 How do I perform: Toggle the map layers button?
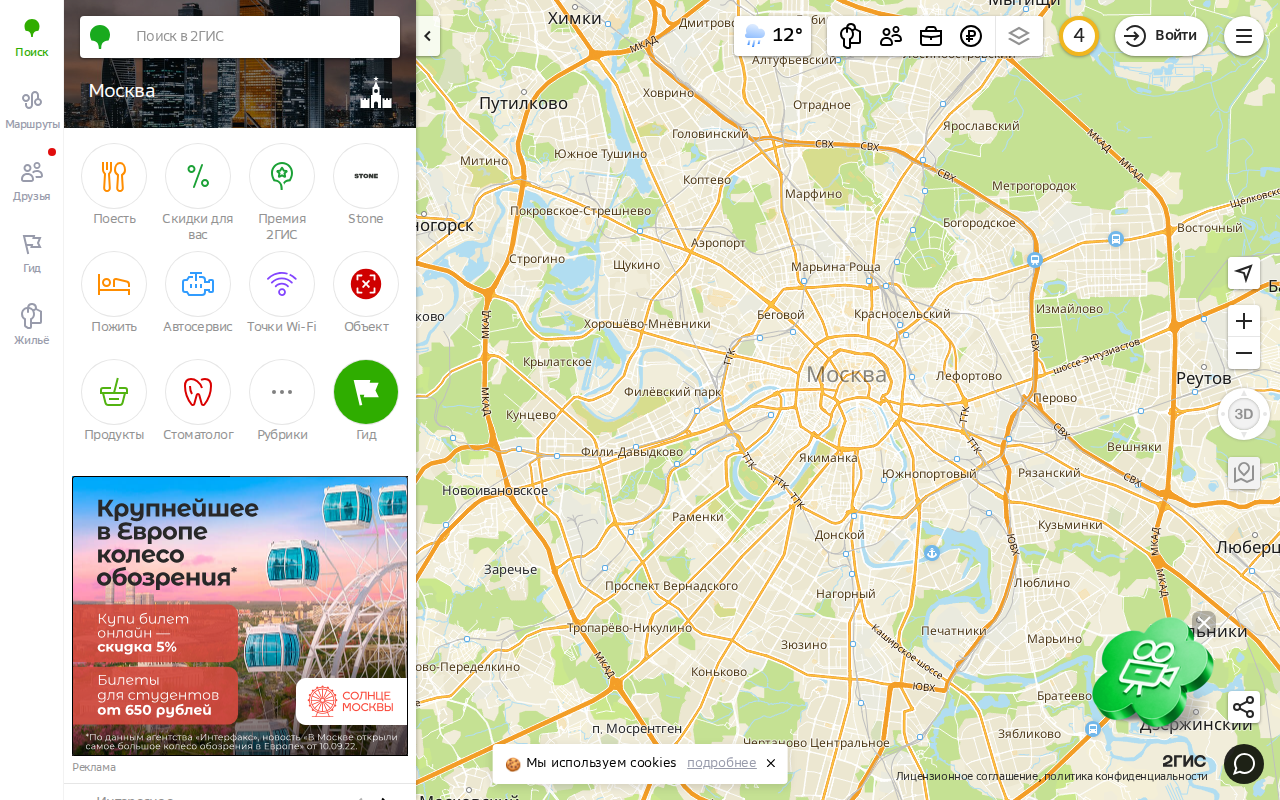point(1019,36)
